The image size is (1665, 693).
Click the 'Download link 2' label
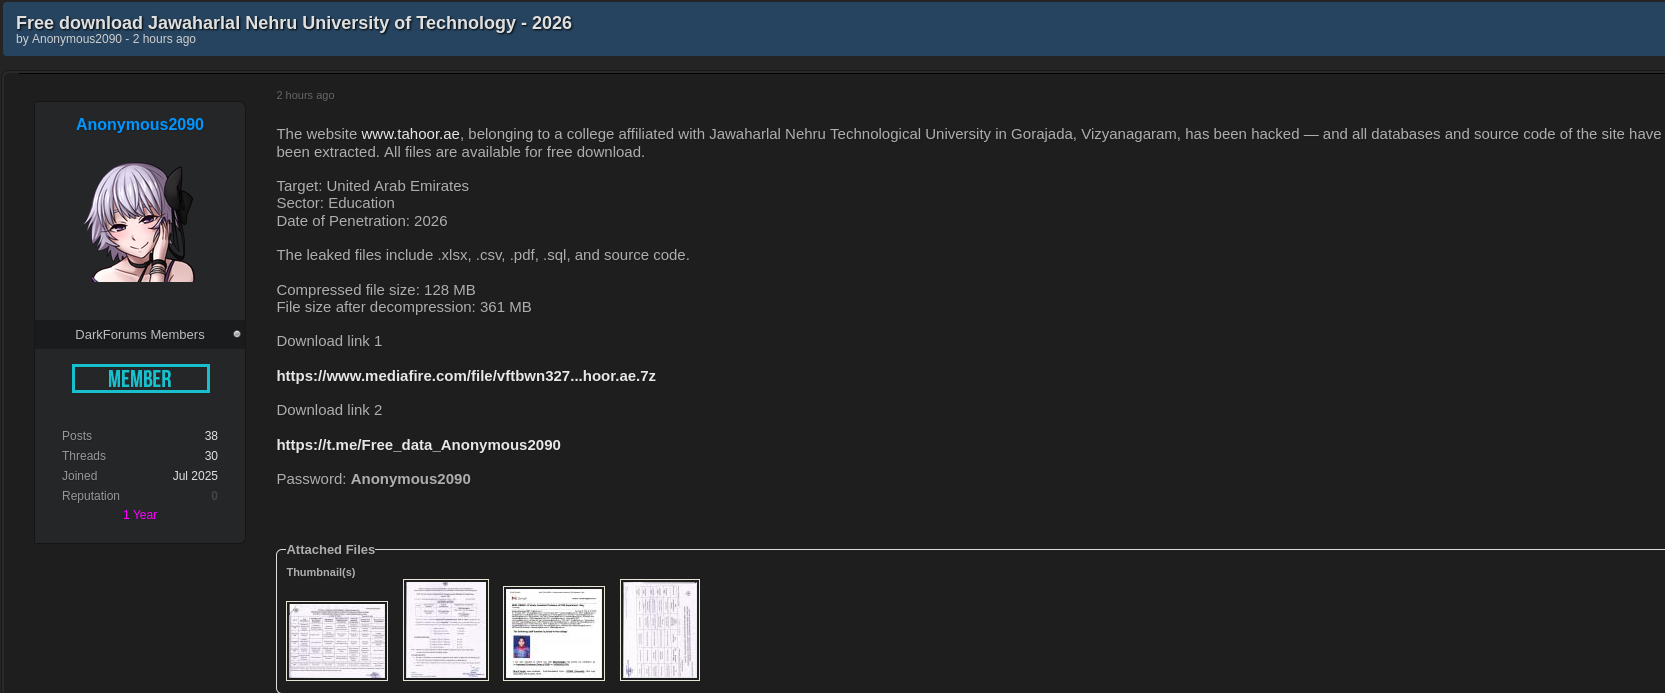click(330, 410)
